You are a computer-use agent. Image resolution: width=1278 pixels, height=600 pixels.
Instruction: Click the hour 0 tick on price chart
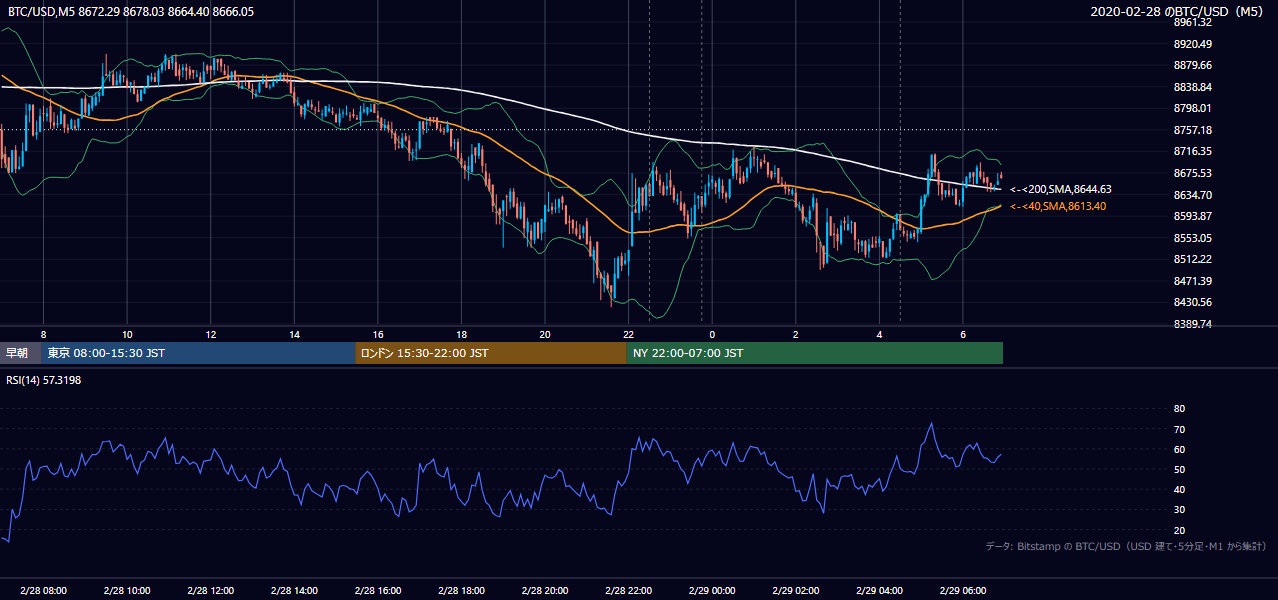tap(712, 334)
